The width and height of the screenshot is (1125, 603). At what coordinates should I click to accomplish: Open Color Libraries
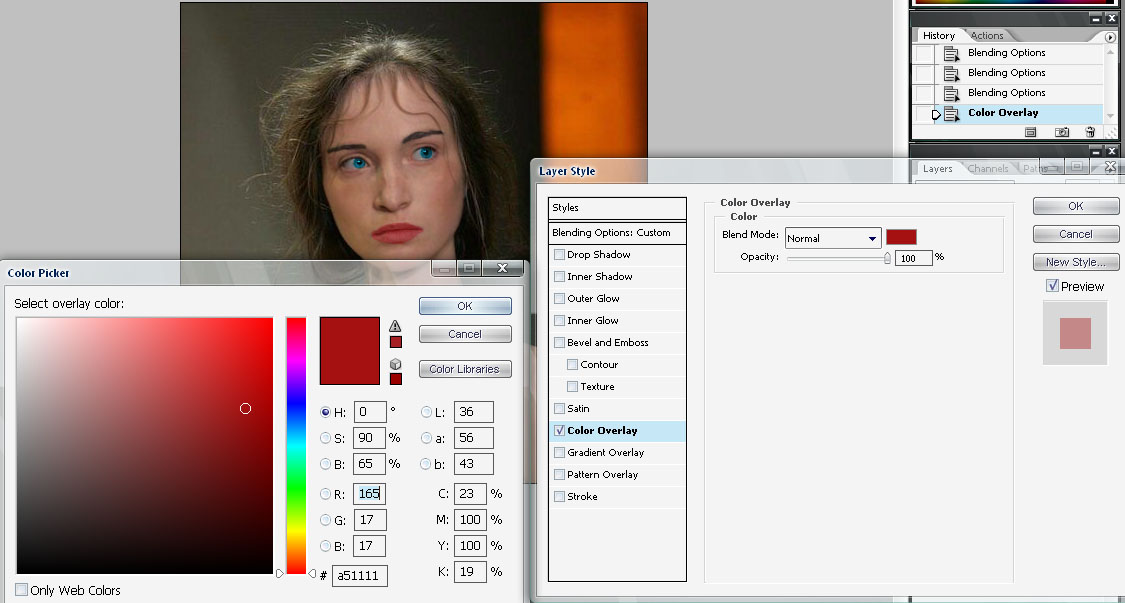tap(465, 369)
